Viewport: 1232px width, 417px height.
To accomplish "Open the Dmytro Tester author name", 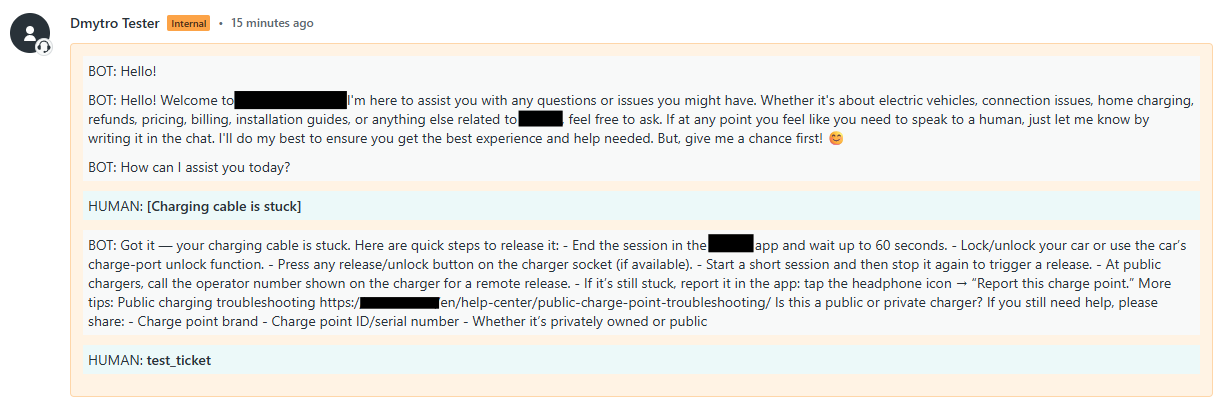I will 115,22.
